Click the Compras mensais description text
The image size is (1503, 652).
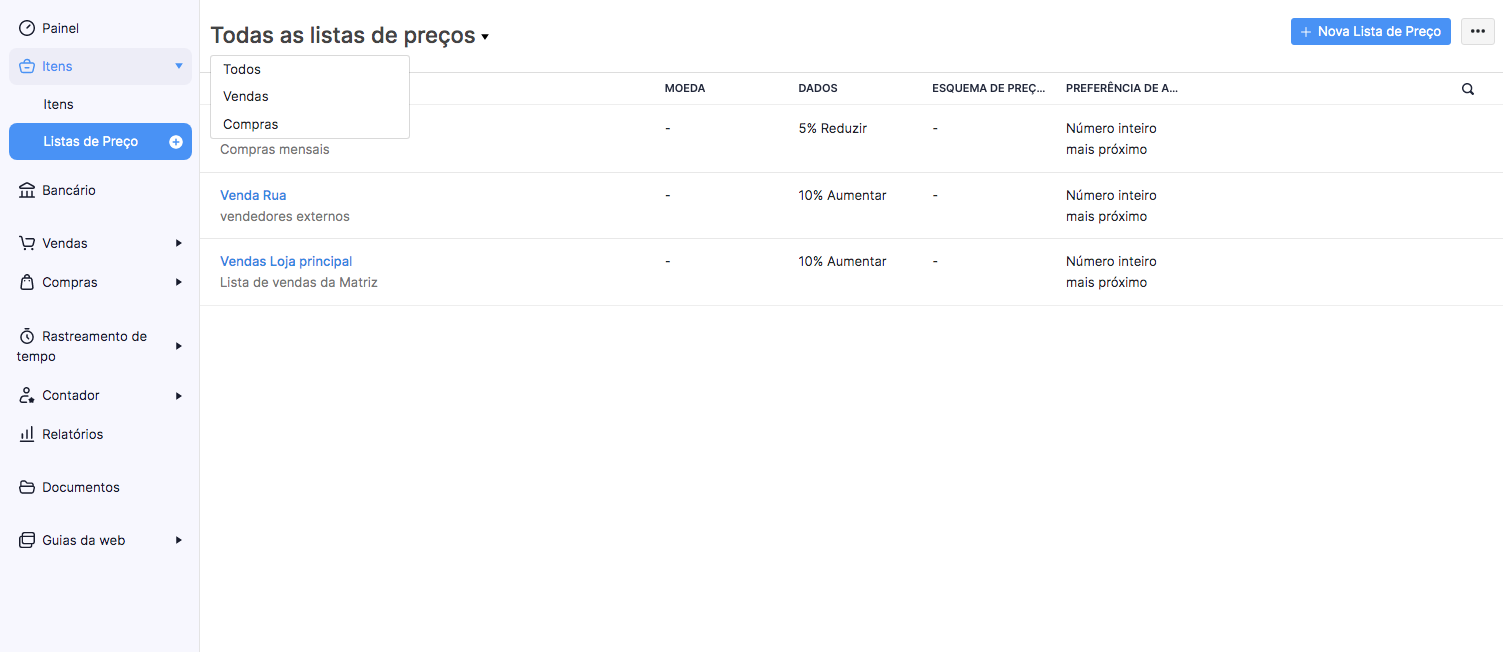pyautogui.click(x=275, y=149)
